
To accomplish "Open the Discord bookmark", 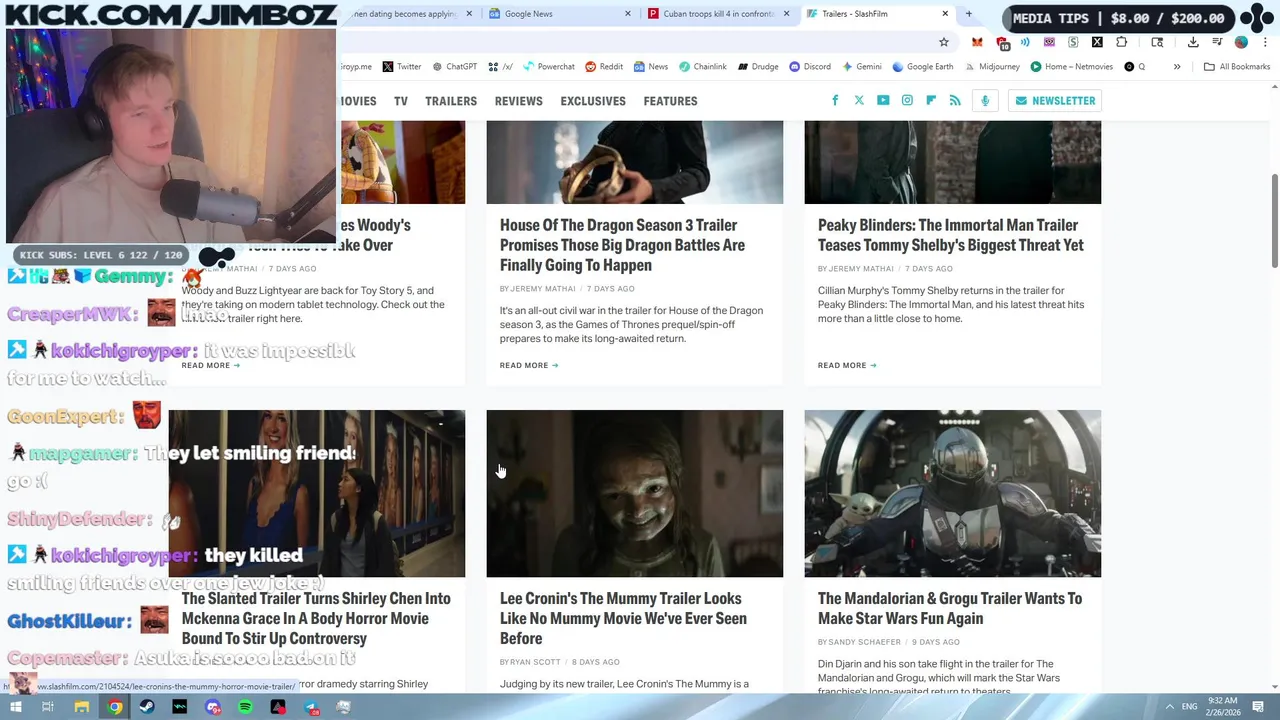I will click(810, 67).
